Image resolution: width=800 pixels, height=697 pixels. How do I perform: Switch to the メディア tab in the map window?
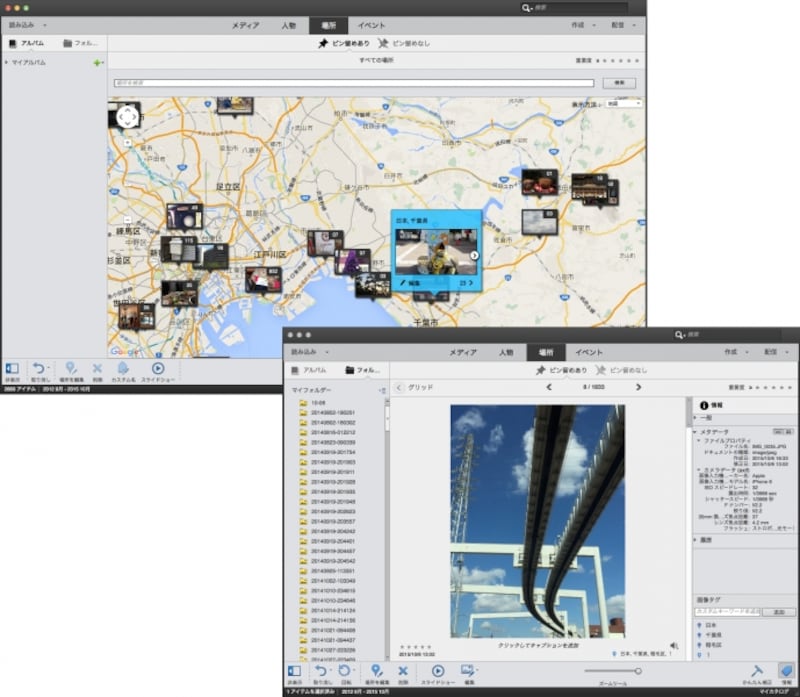coord(245,25)
